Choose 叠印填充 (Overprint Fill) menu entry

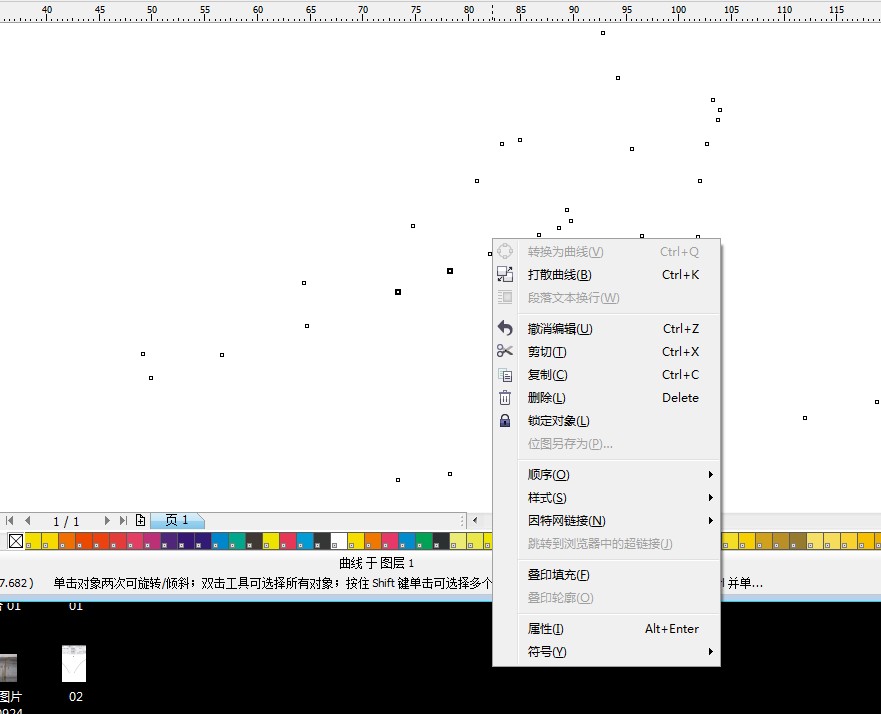coord(606,575)
